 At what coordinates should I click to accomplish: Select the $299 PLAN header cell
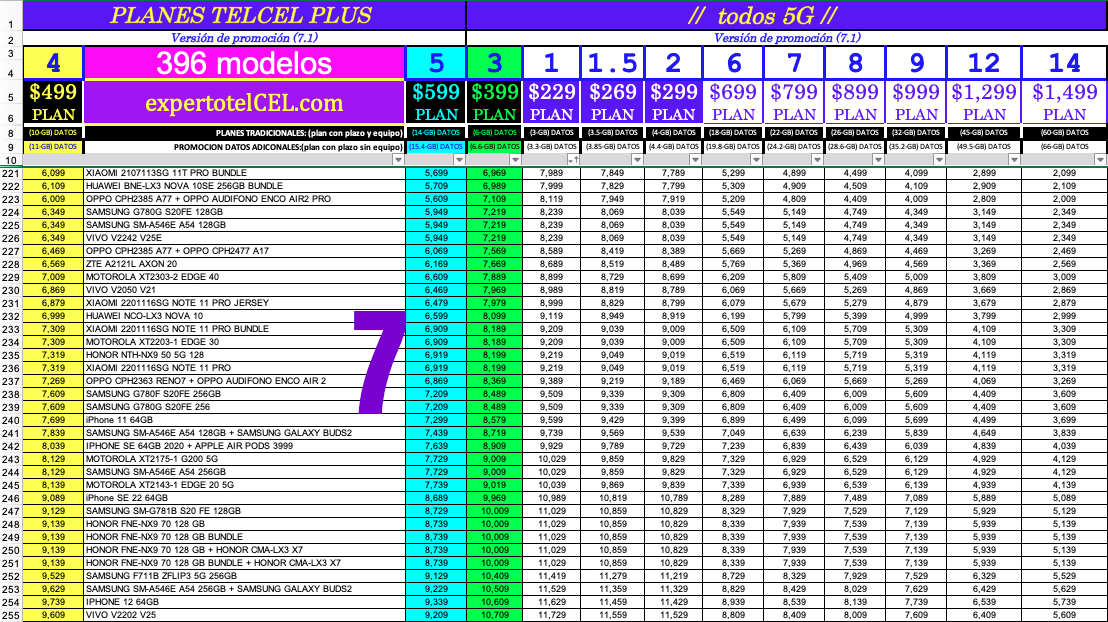(x=673, y=102)
